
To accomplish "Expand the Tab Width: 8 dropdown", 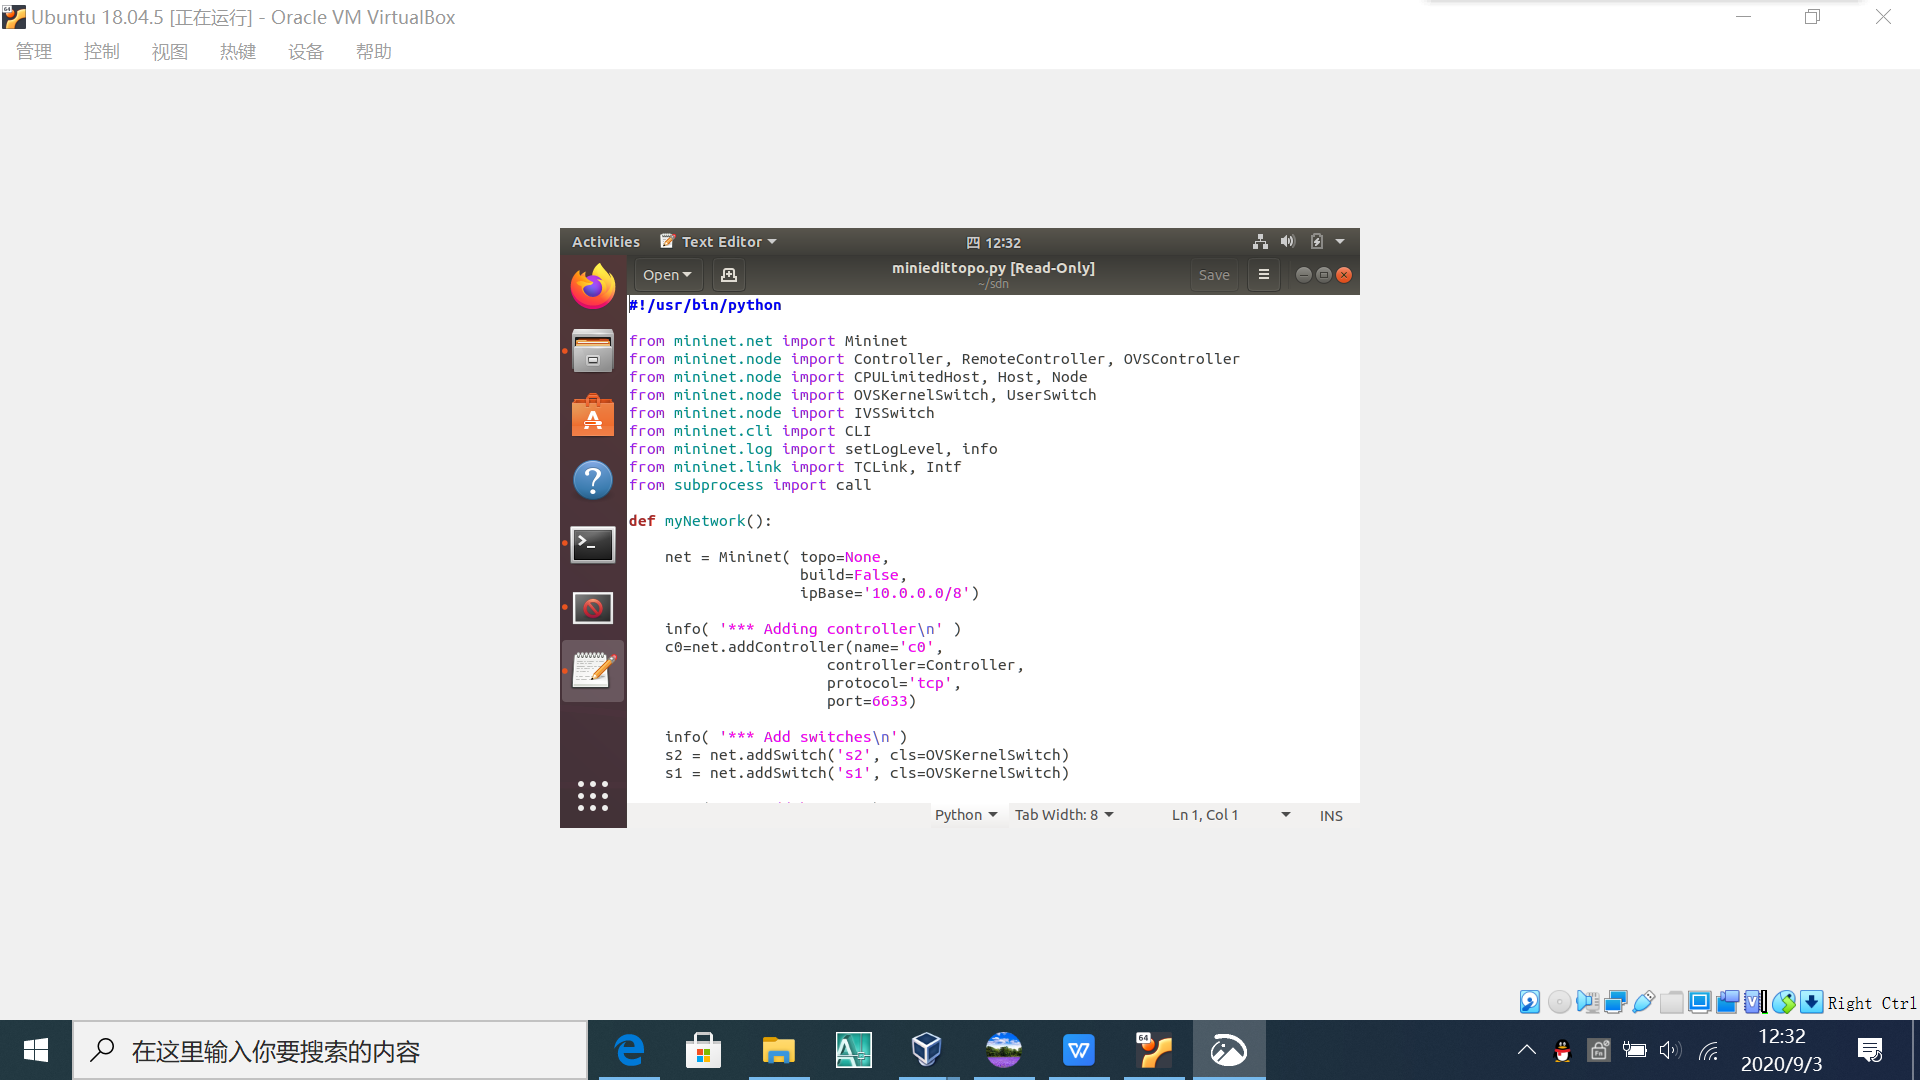I will click(1064, 815).
